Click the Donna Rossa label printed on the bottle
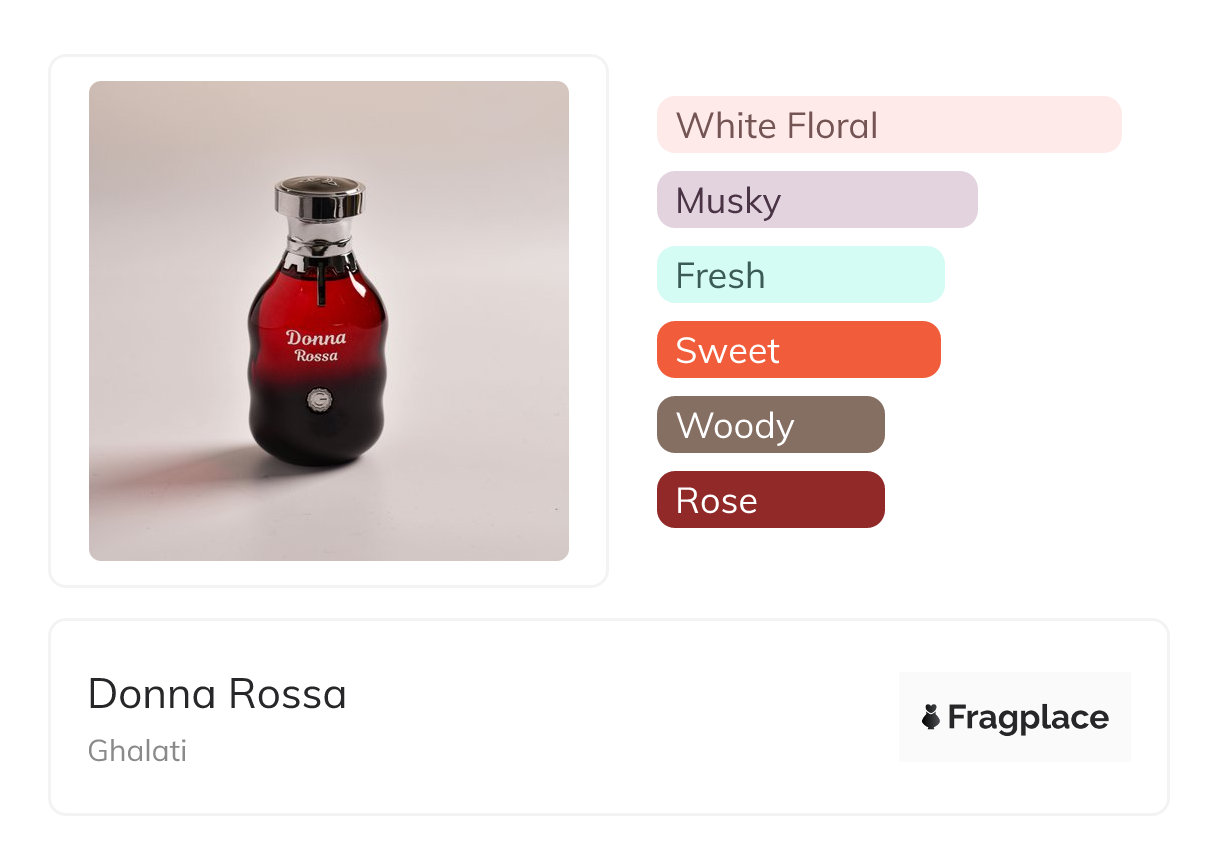Viewport: 1218px width, 864px height. (x=316, y=345)
